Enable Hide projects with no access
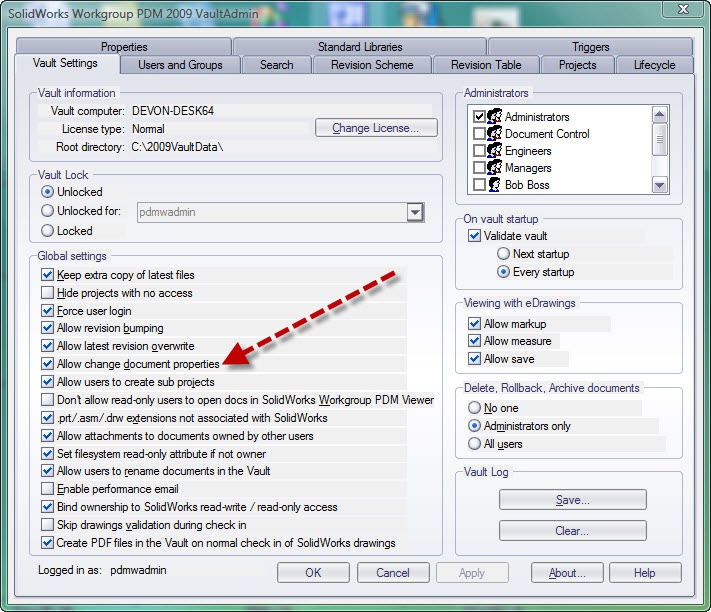711x612 pixels. click(47, 293)
